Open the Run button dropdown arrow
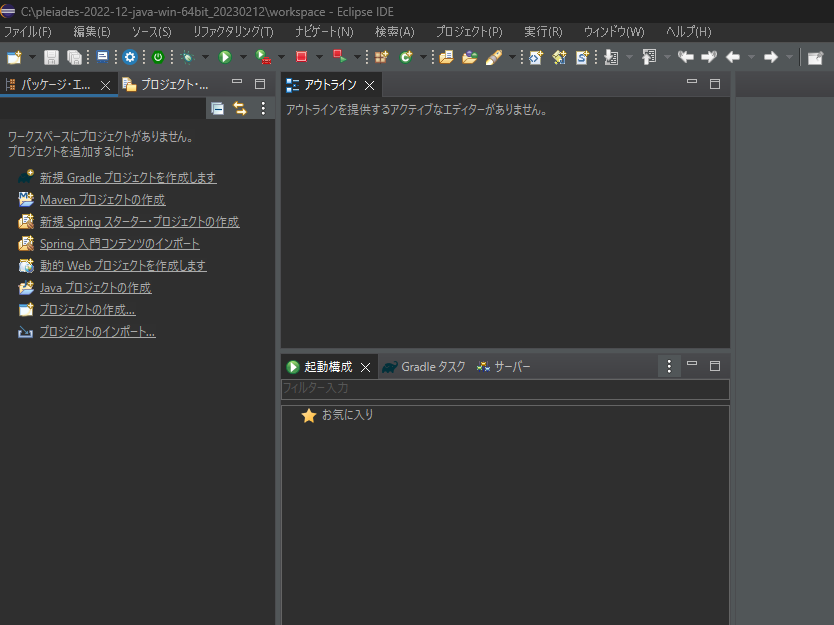This screenshot has height=625, width=834. tap(241, 57)
